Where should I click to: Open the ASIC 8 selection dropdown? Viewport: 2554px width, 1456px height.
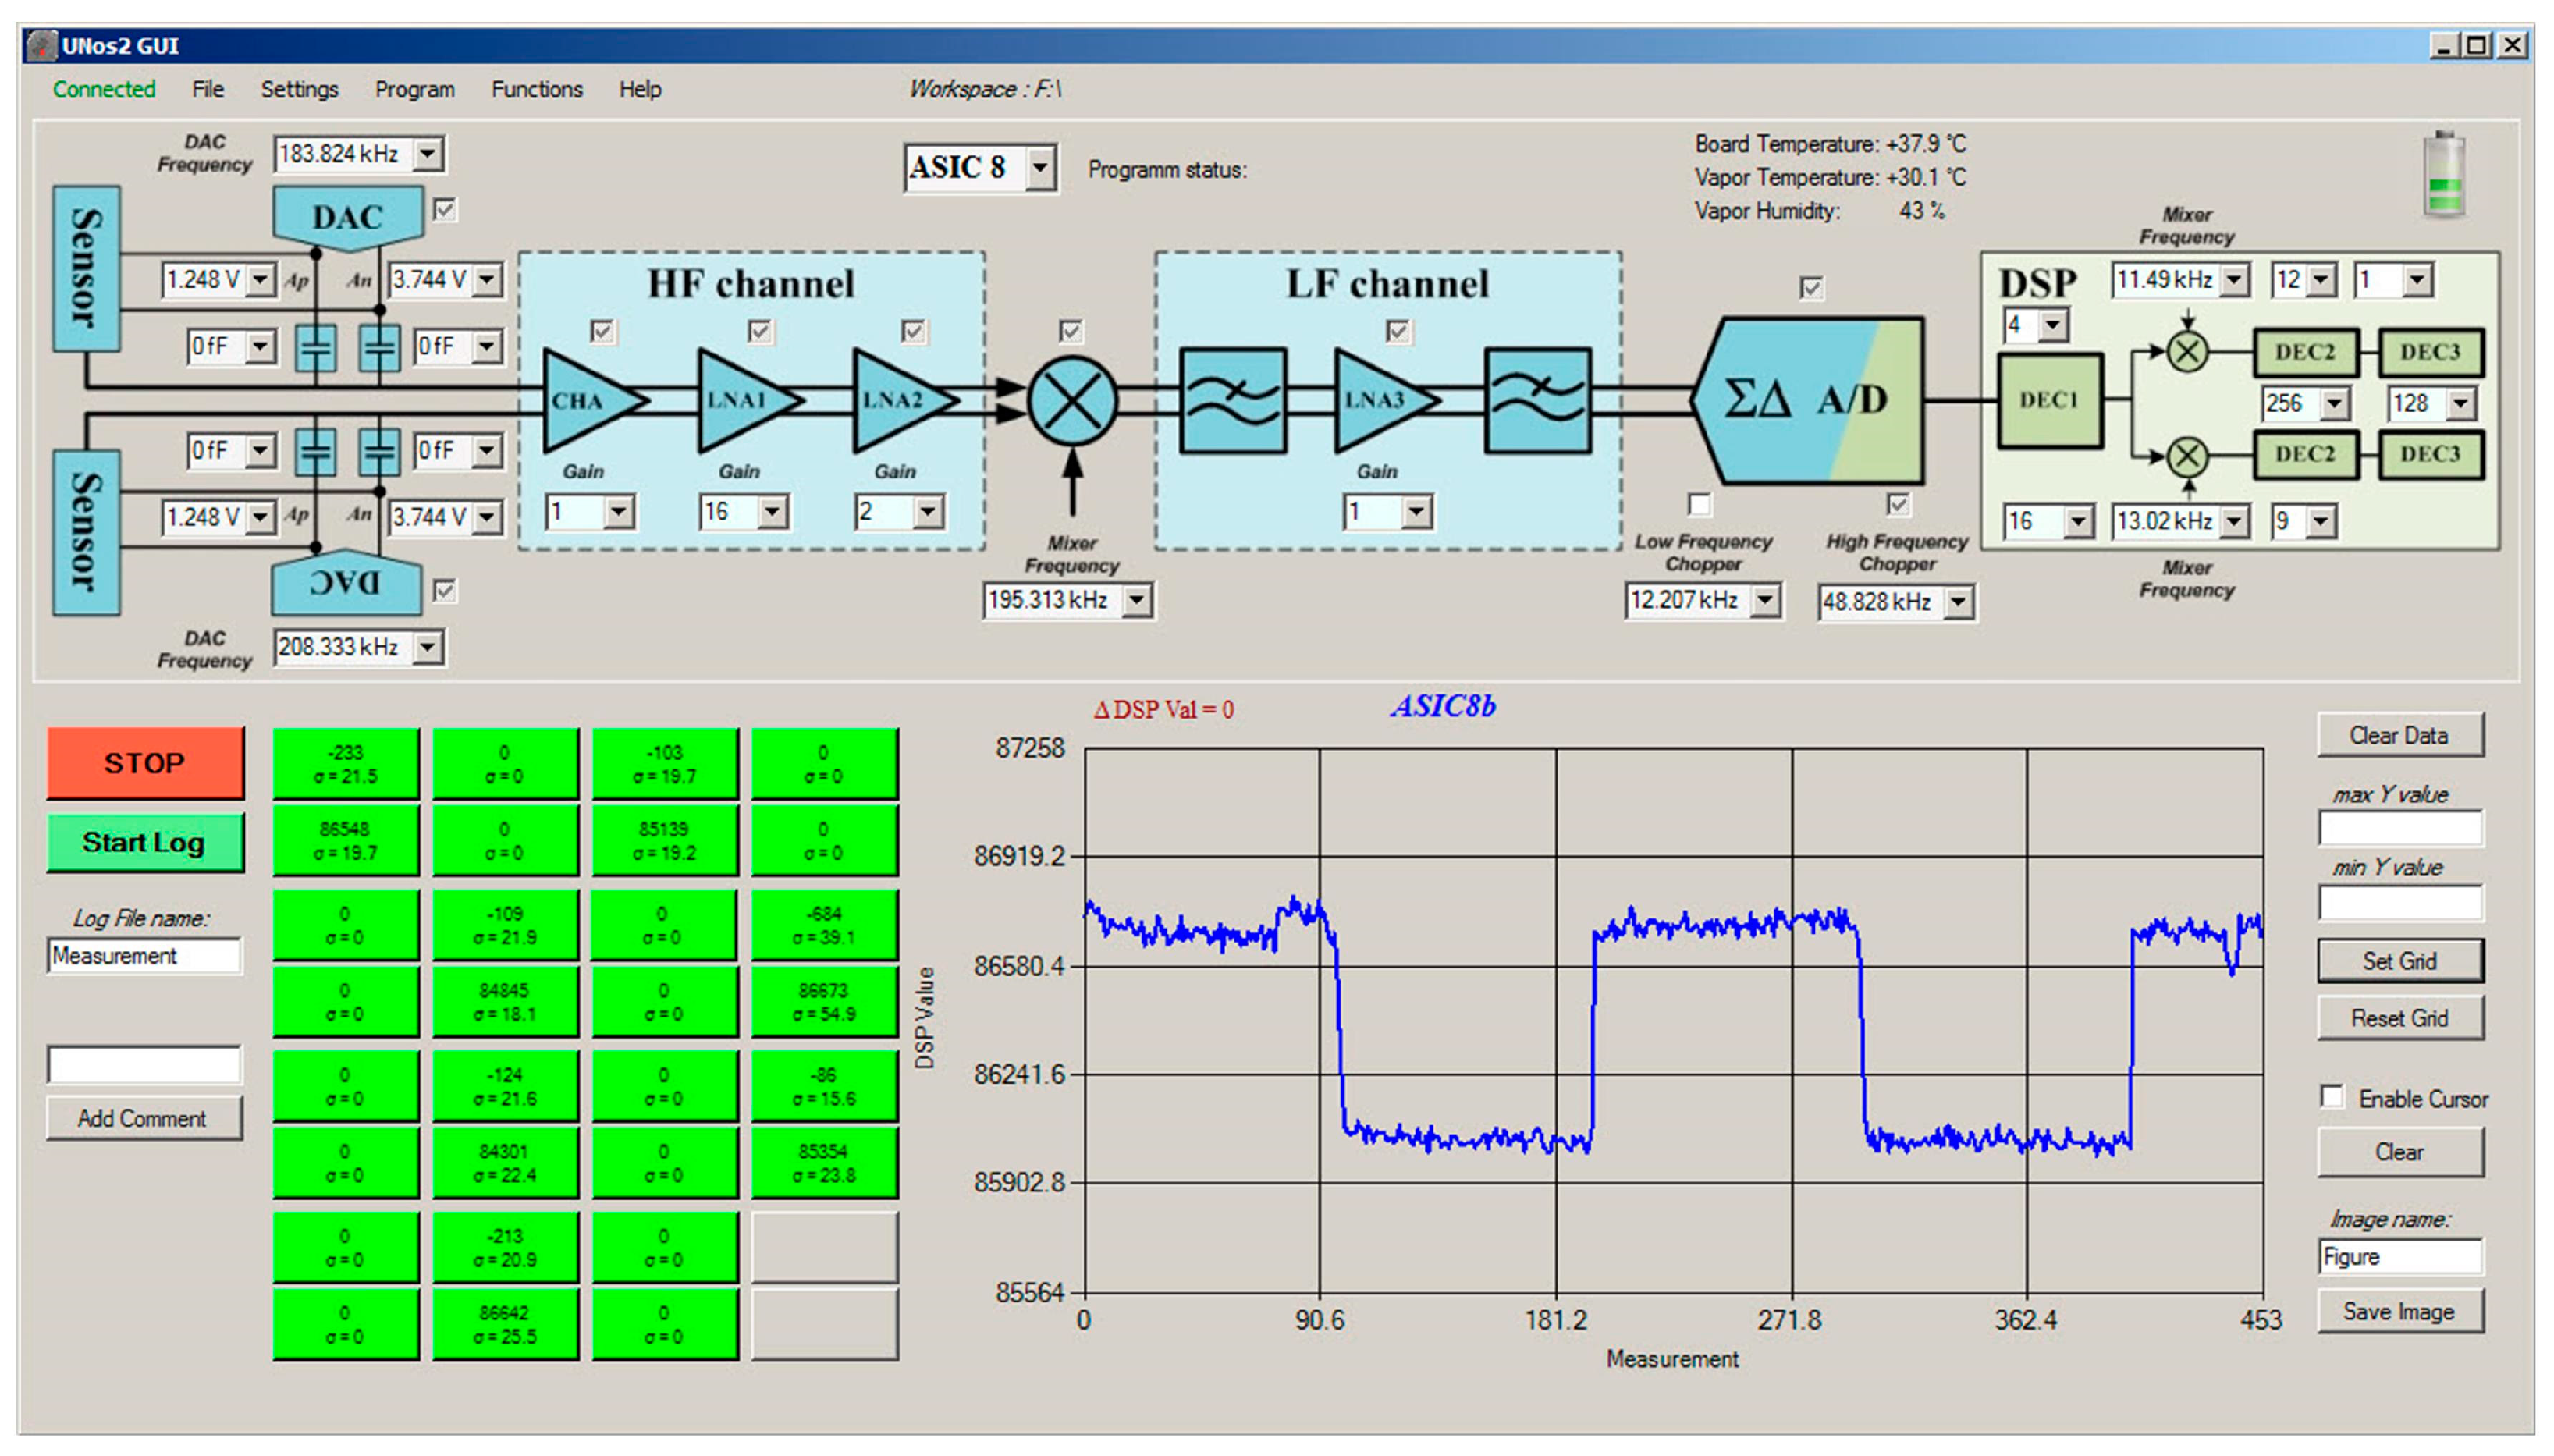1040,168
